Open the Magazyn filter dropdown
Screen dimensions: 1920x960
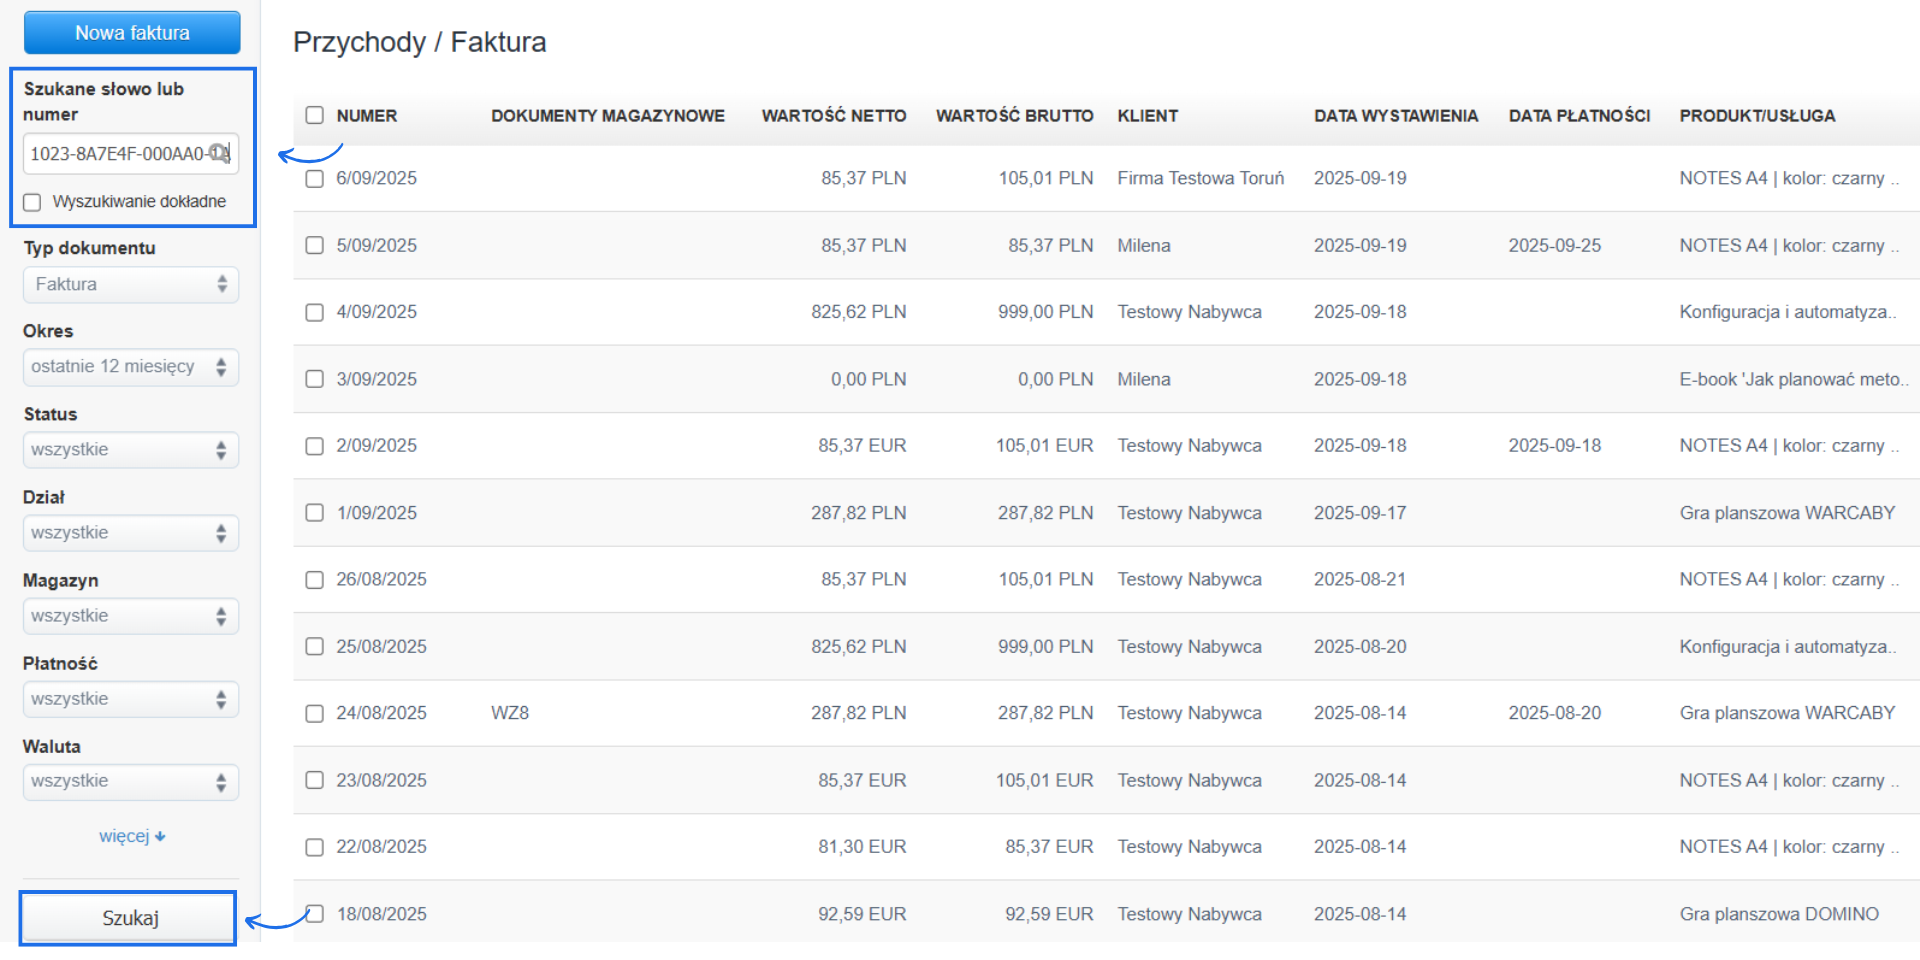[x=130, y=615]
